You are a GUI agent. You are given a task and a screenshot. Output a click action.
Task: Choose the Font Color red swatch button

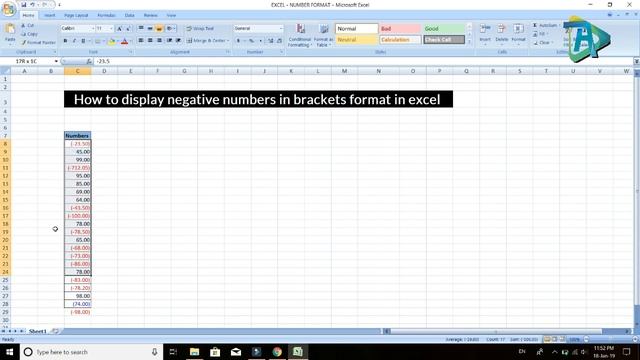(124, 41)
